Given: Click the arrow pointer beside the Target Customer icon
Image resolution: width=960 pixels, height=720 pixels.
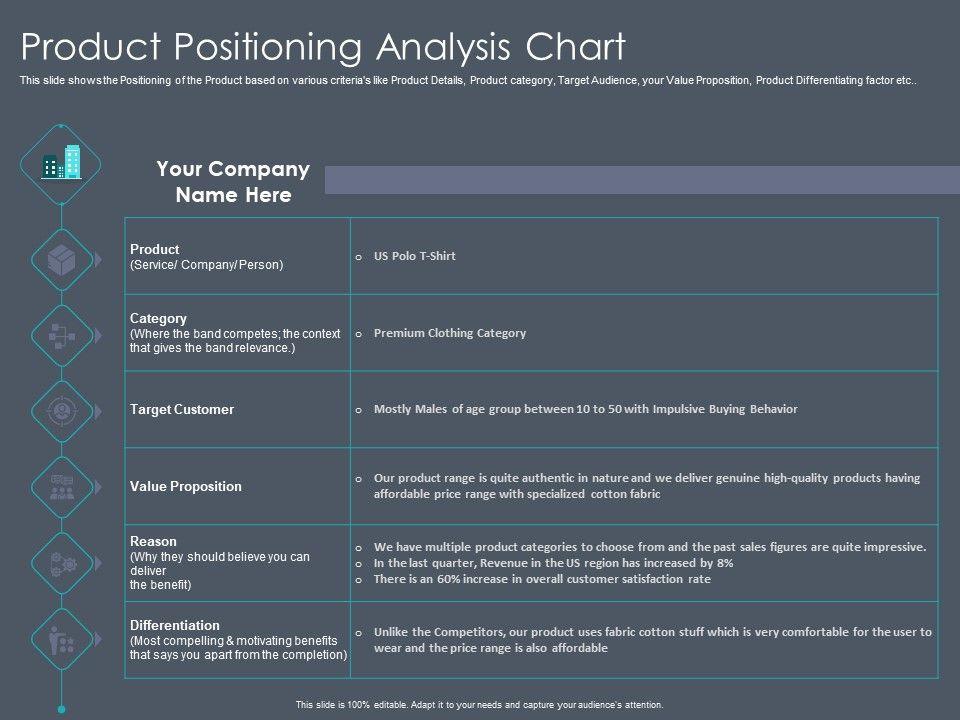Looking at the screenshot, I should coord(98,410).
